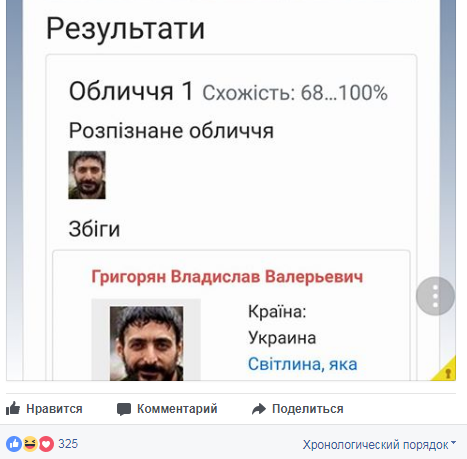The width and height of the screenshot is (467, 459).
Task: Tap the round three-dot overlay button
Action: pos(435,296)
